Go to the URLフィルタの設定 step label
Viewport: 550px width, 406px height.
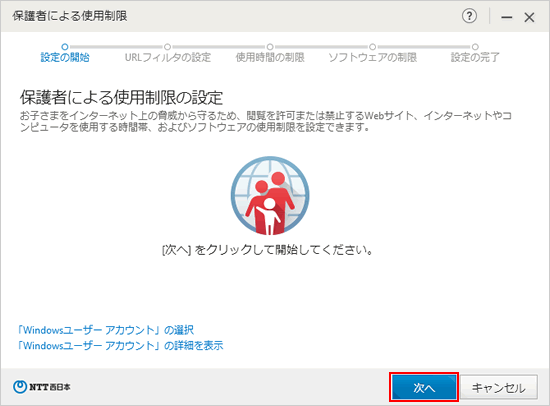(x=168, y=57)
